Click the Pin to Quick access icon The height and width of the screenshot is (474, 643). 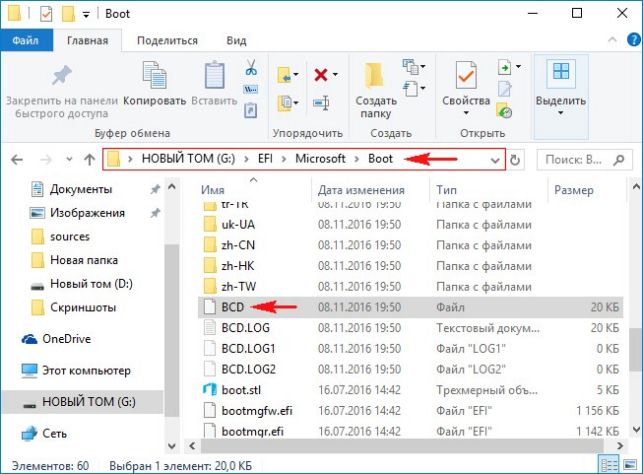click(x=62, y=75)
